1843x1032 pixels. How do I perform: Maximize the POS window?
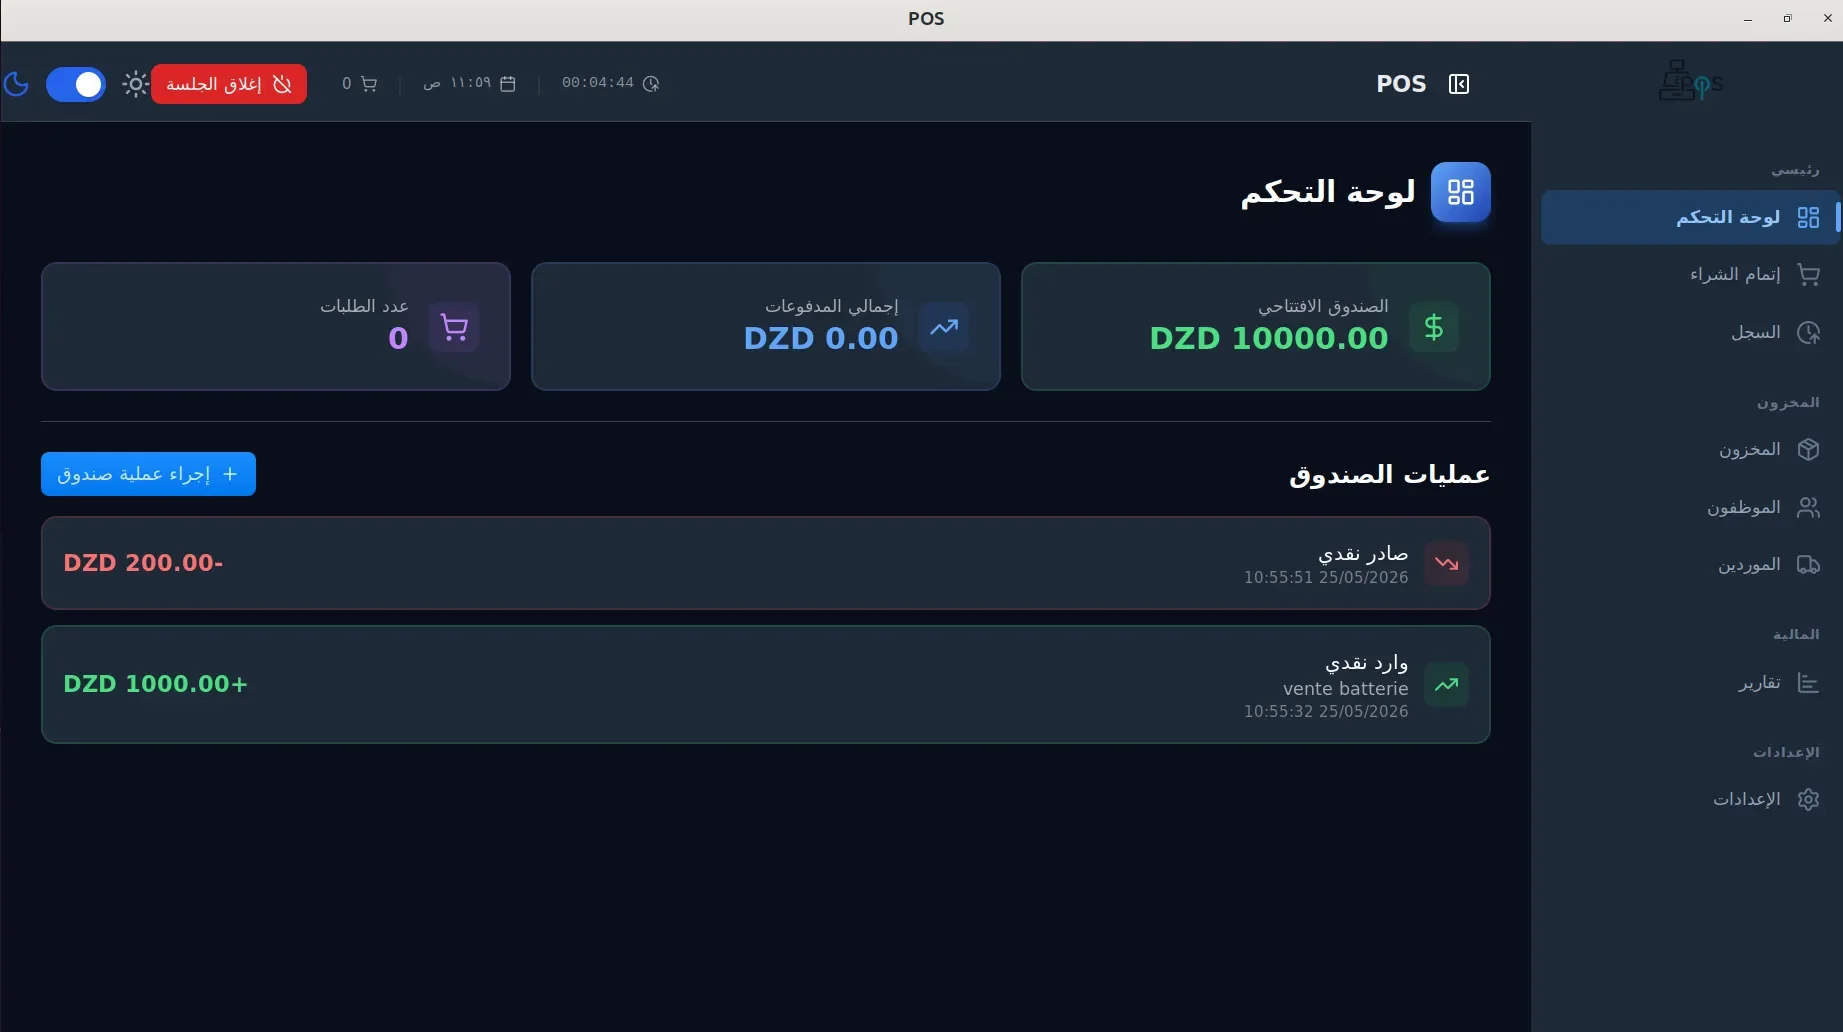pos(1787,19)
